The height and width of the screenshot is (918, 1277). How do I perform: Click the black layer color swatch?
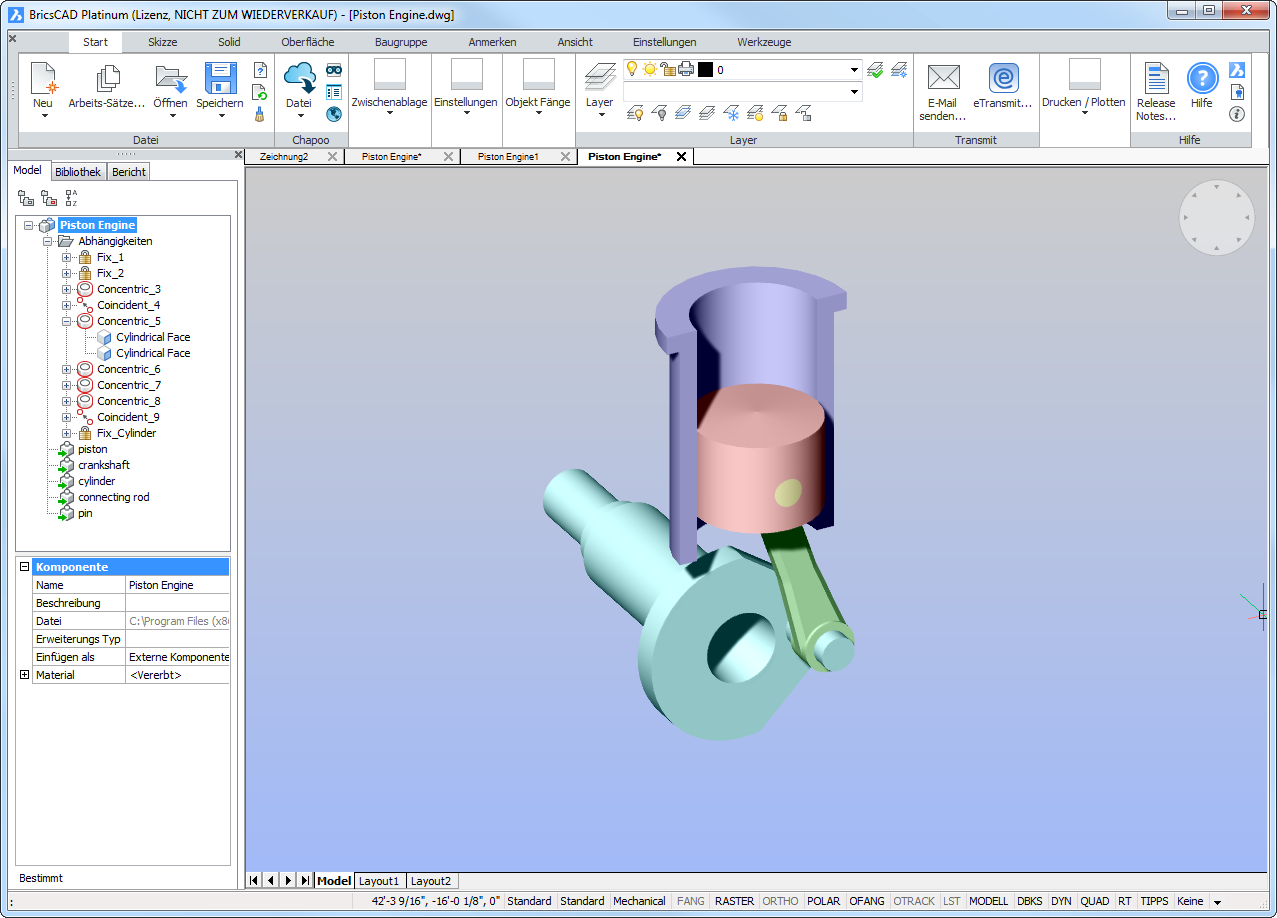[x=705, y=70]
